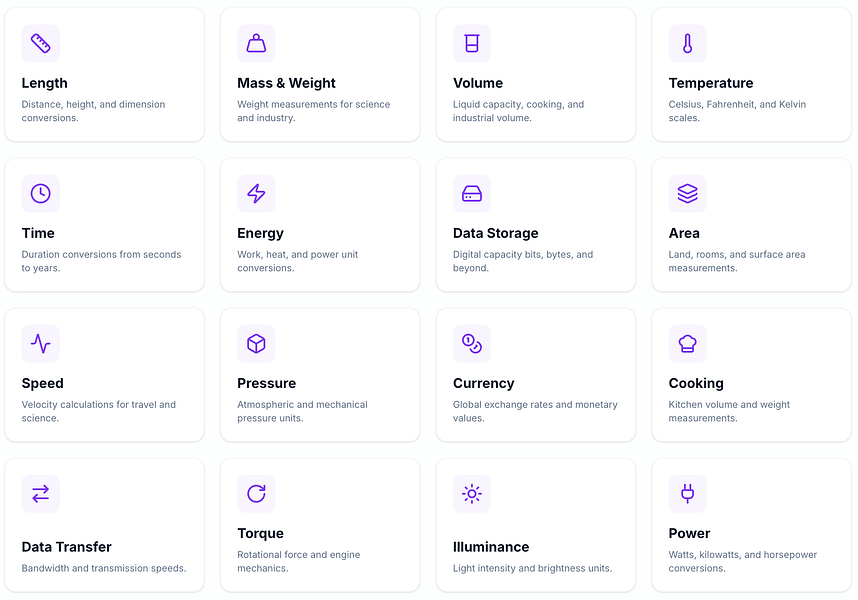This screenshot has height=600, width=858.
Task: Click the lightning bolt icon for Energy
Action: click(x=256, y=193)
